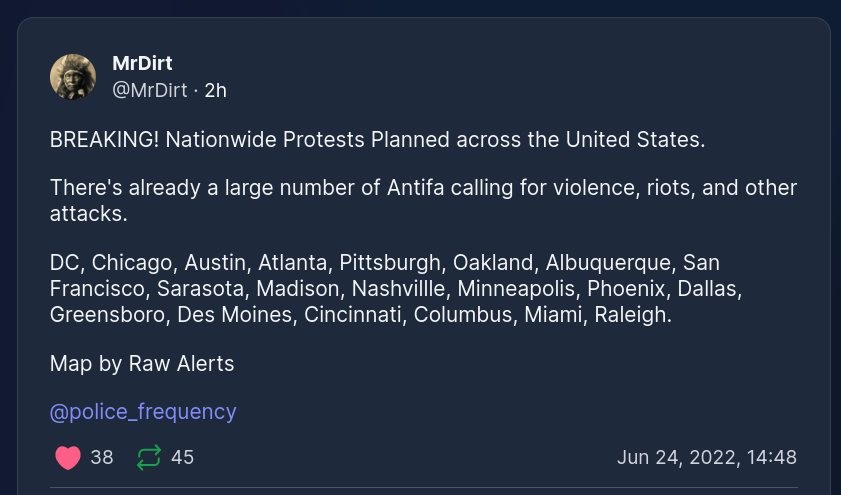
Task: Click the 'Map by Raw Alerts' line
Action: click(x=142, y=363)
